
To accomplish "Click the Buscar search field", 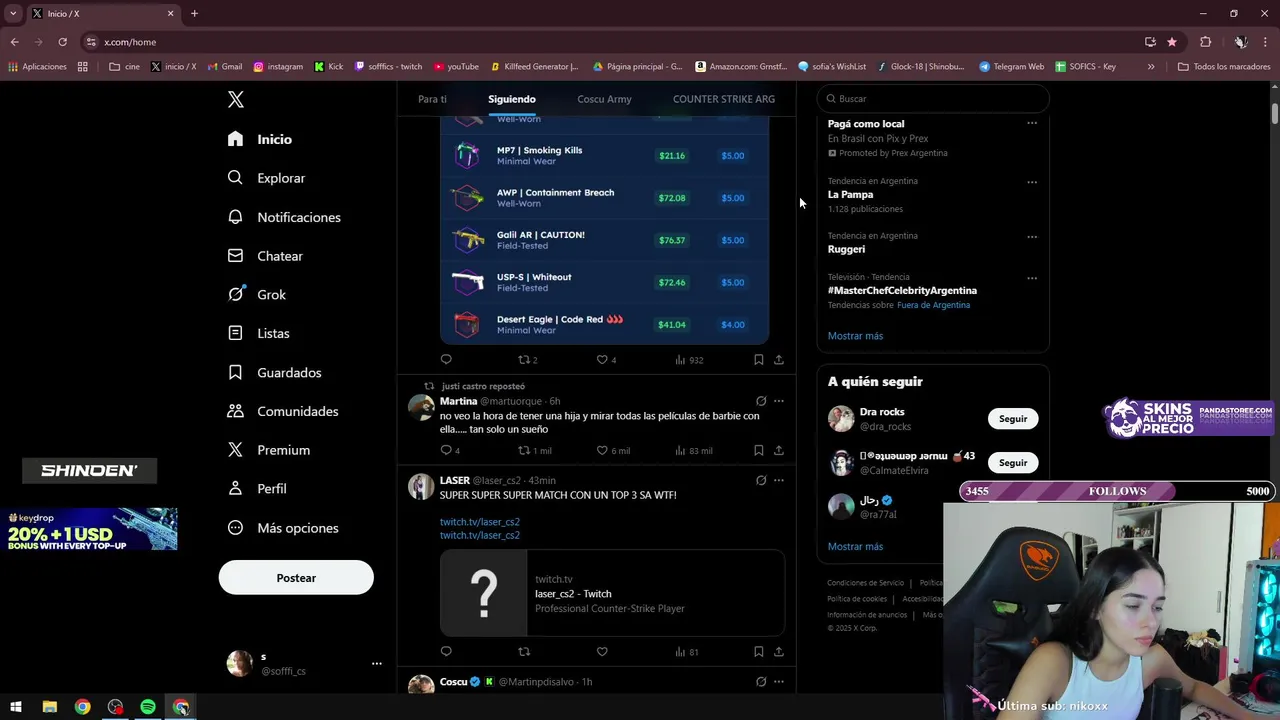I will coord(933,99).
